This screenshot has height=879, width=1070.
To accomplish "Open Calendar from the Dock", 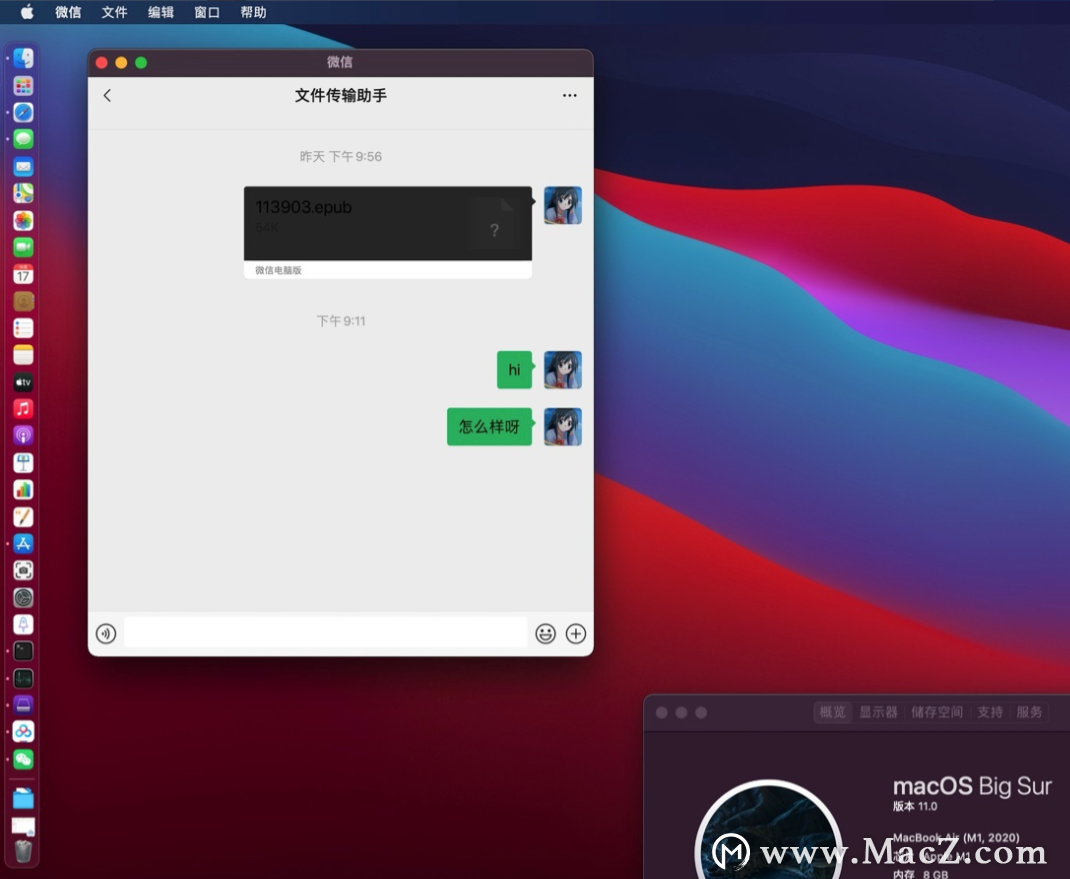I will 23,274.
